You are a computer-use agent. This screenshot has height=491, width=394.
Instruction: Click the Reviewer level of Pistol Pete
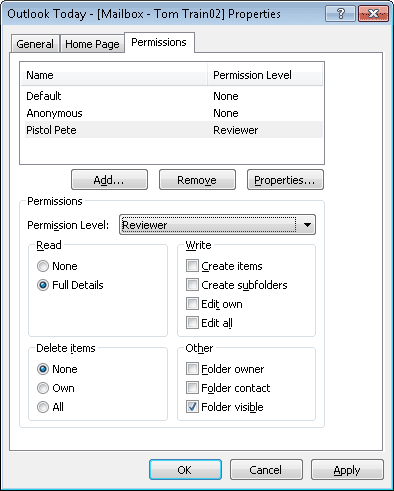(x=236, y=130)
